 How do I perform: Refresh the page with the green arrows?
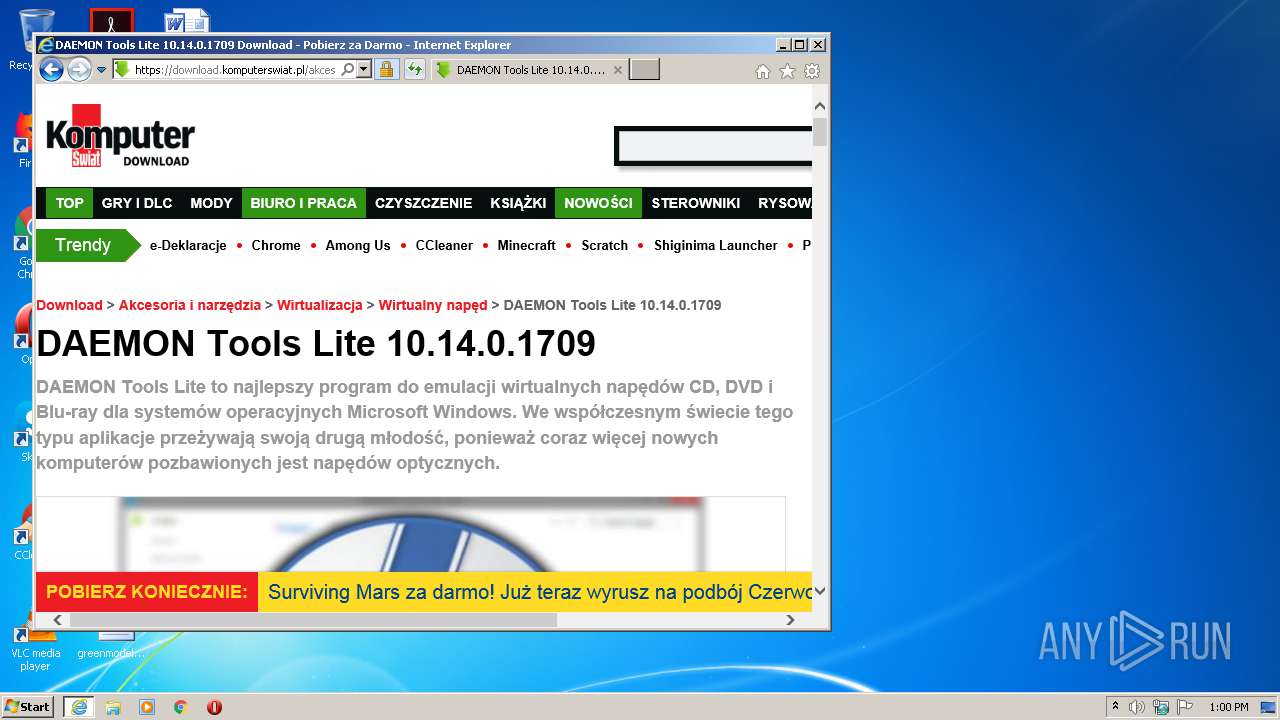(414, 70)
